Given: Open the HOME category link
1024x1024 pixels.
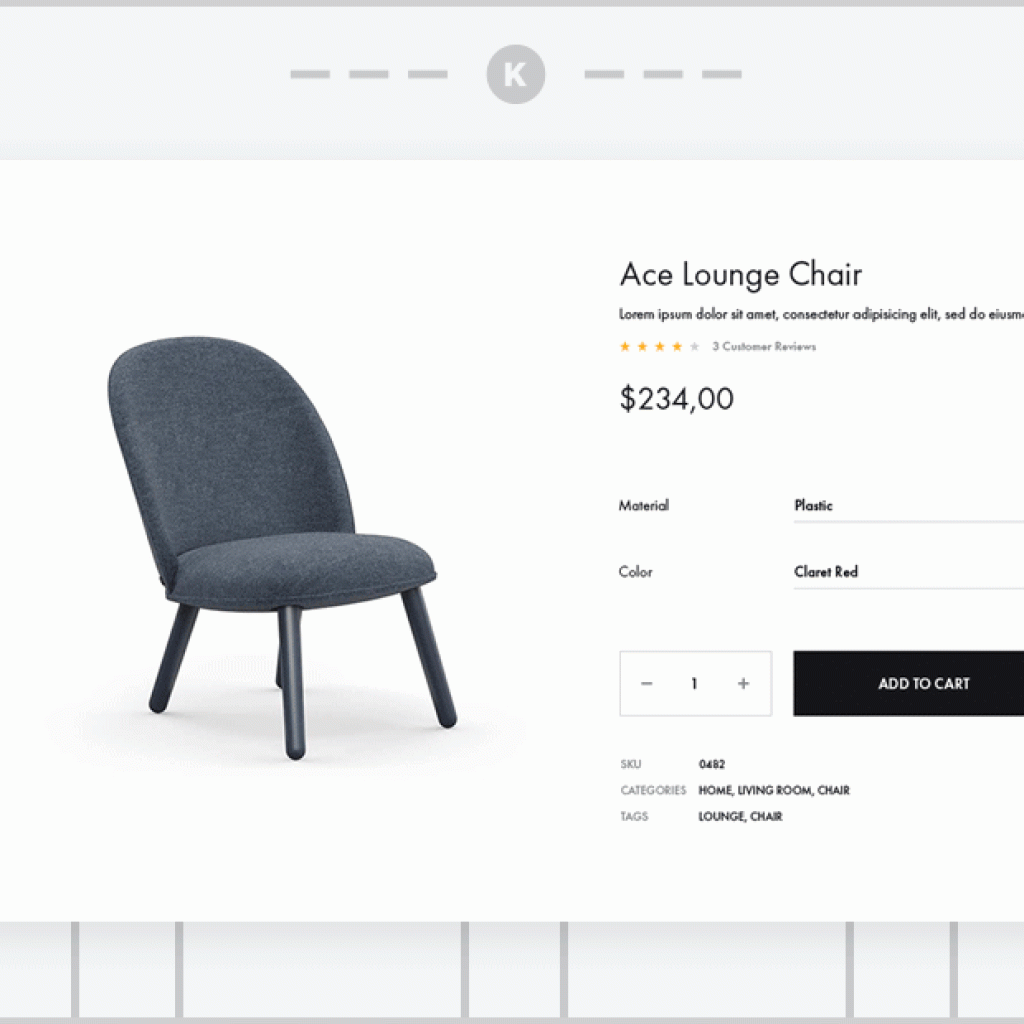Looking at the screenshot, I should pos(716,790).
